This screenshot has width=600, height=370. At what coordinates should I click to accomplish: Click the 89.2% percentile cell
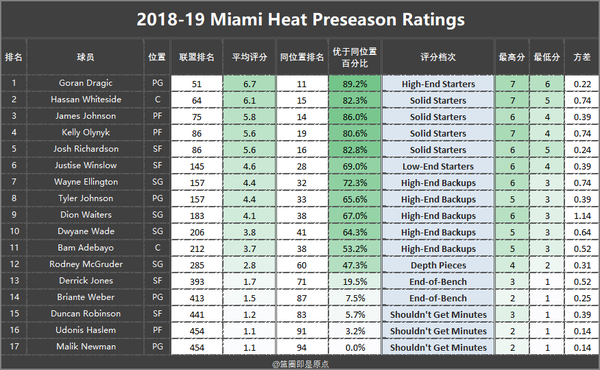point(355,84)
